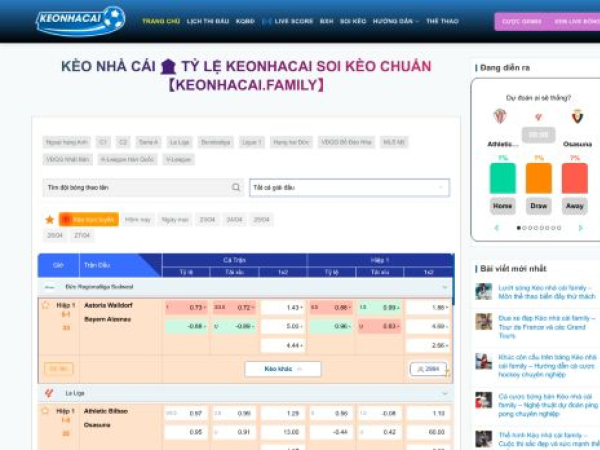Click the orange Draw percentage bar
The image size is (600, 450).
tap(539, 178)
